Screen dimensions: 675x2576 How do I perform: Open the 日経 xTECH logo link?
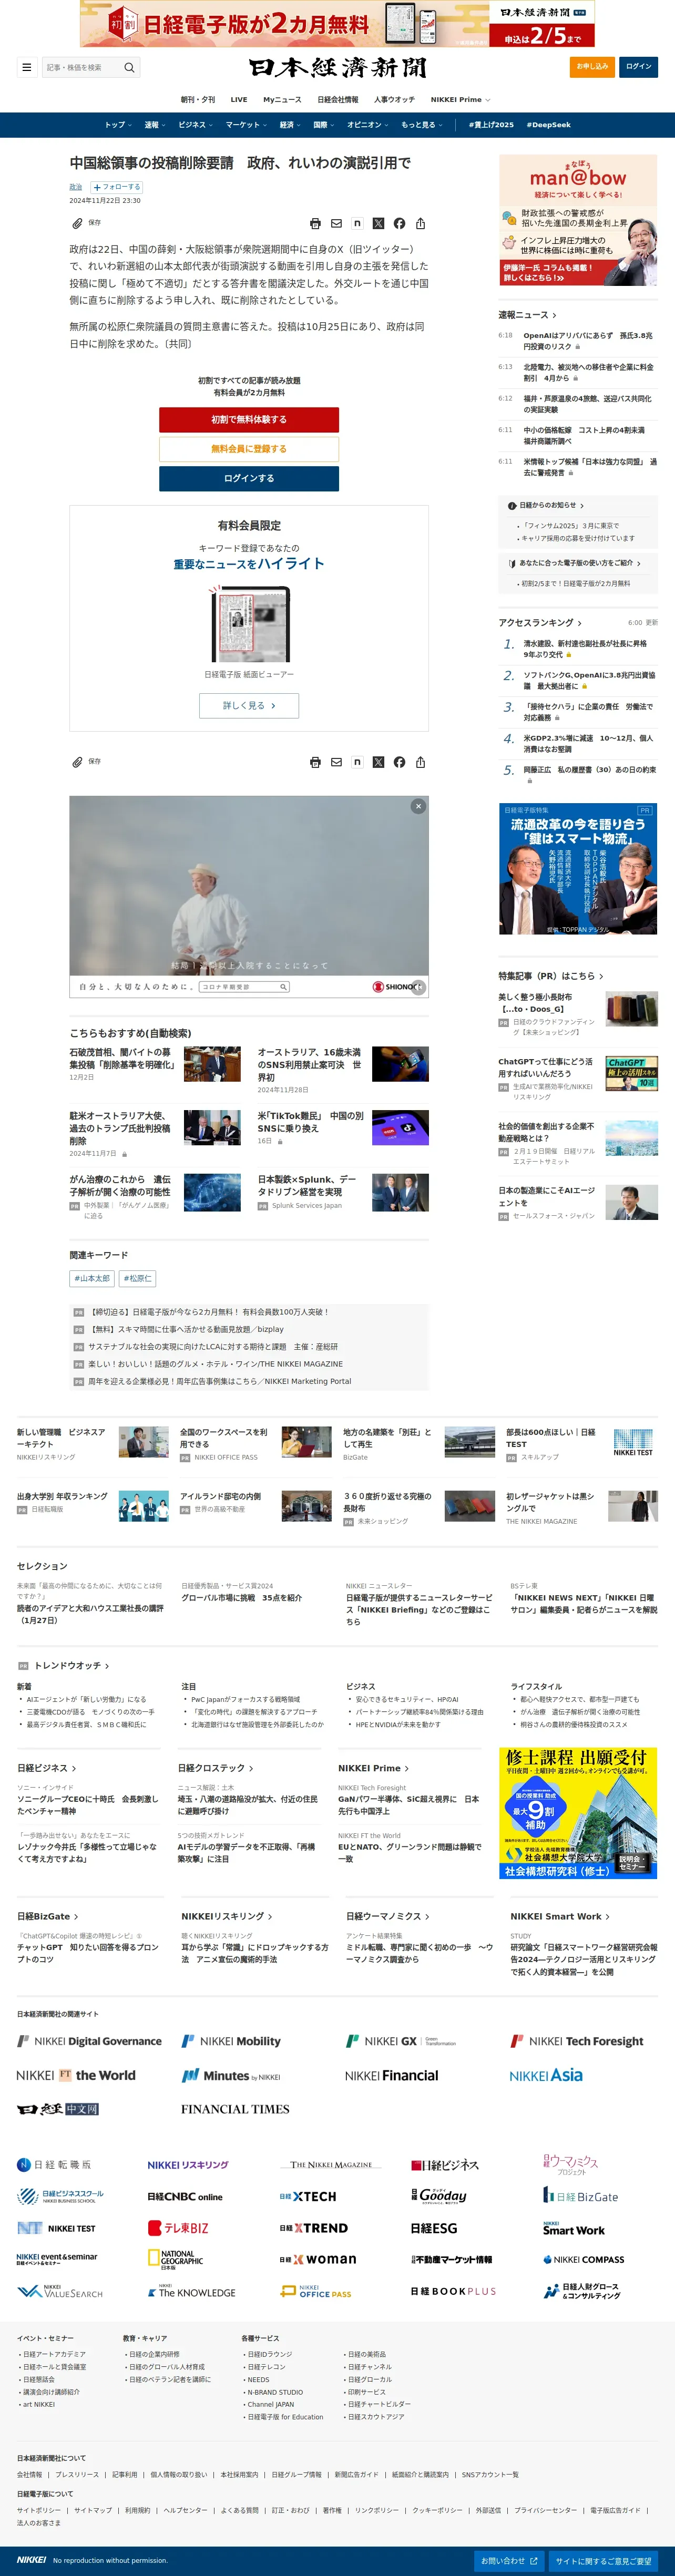(x=308, y=2196)
